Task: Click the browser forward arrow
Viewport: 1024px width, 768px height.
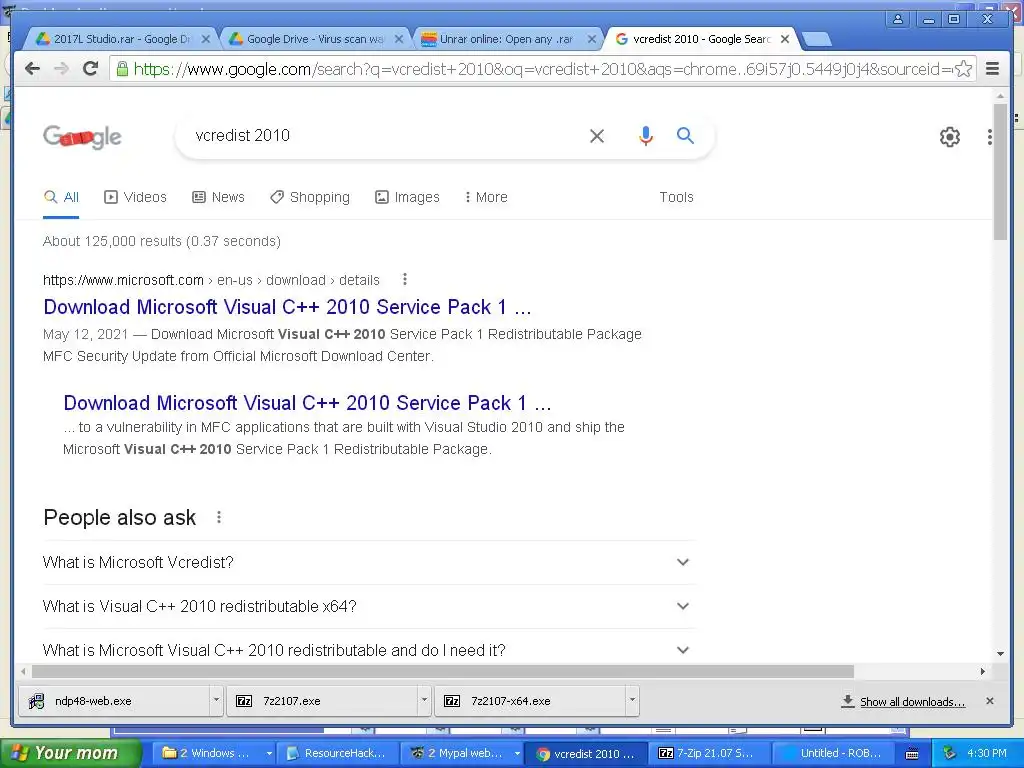Action: click(61, 69)
